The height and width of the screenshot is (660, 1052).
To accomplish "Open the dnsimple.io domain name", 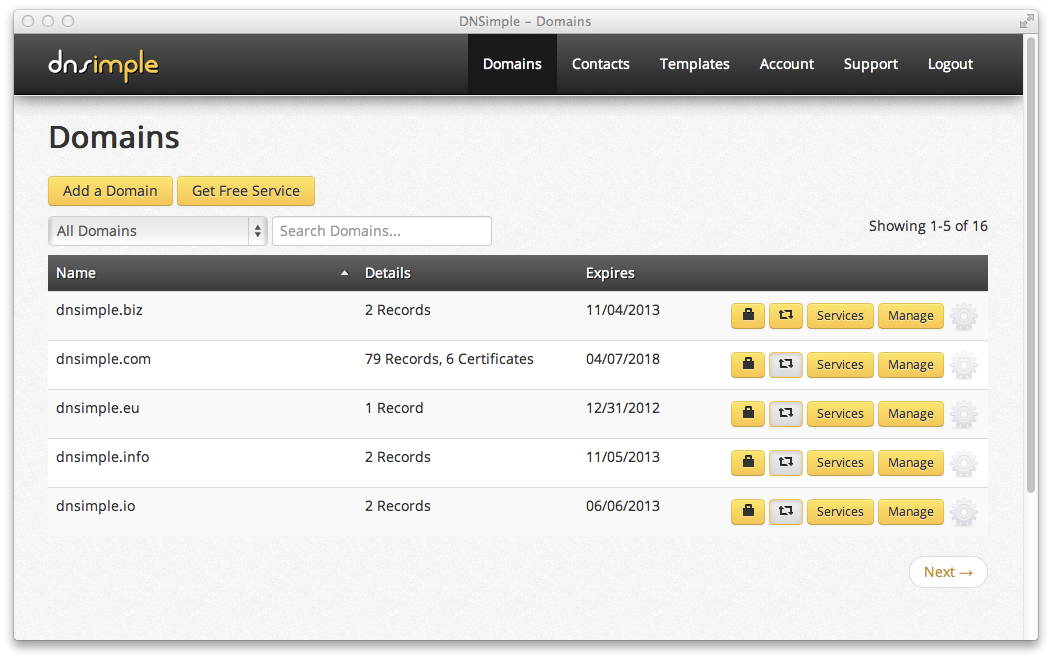I will [96, 506].
